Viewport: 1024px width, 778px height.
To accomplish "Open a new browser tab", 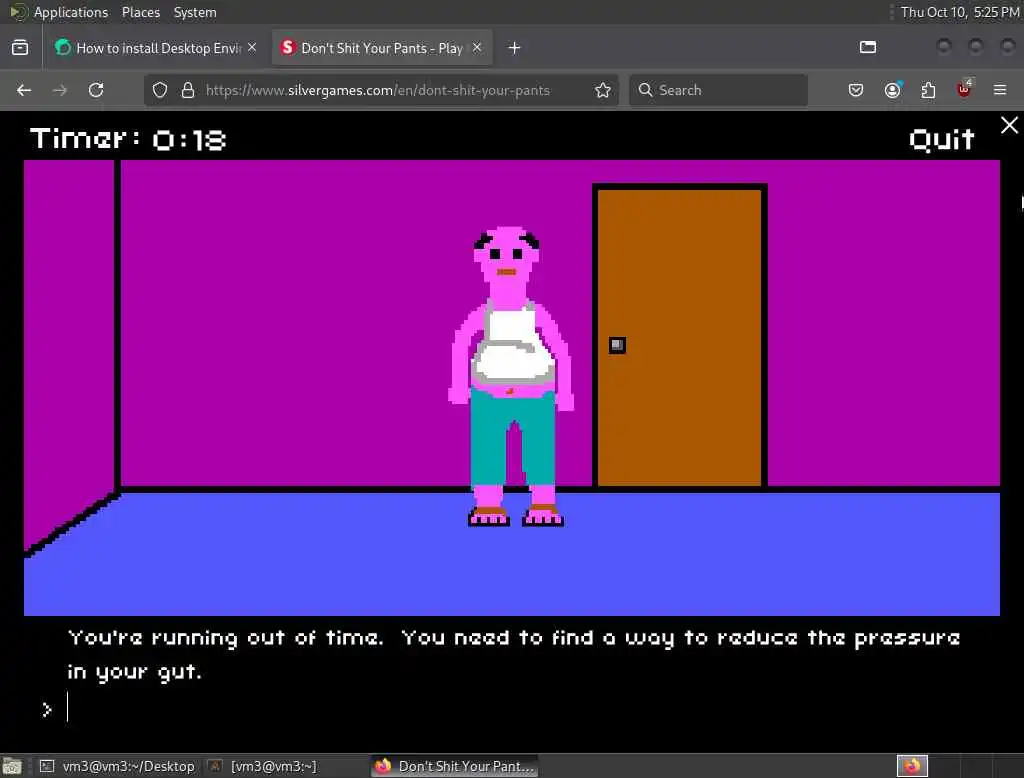I will tap(514, 48).
